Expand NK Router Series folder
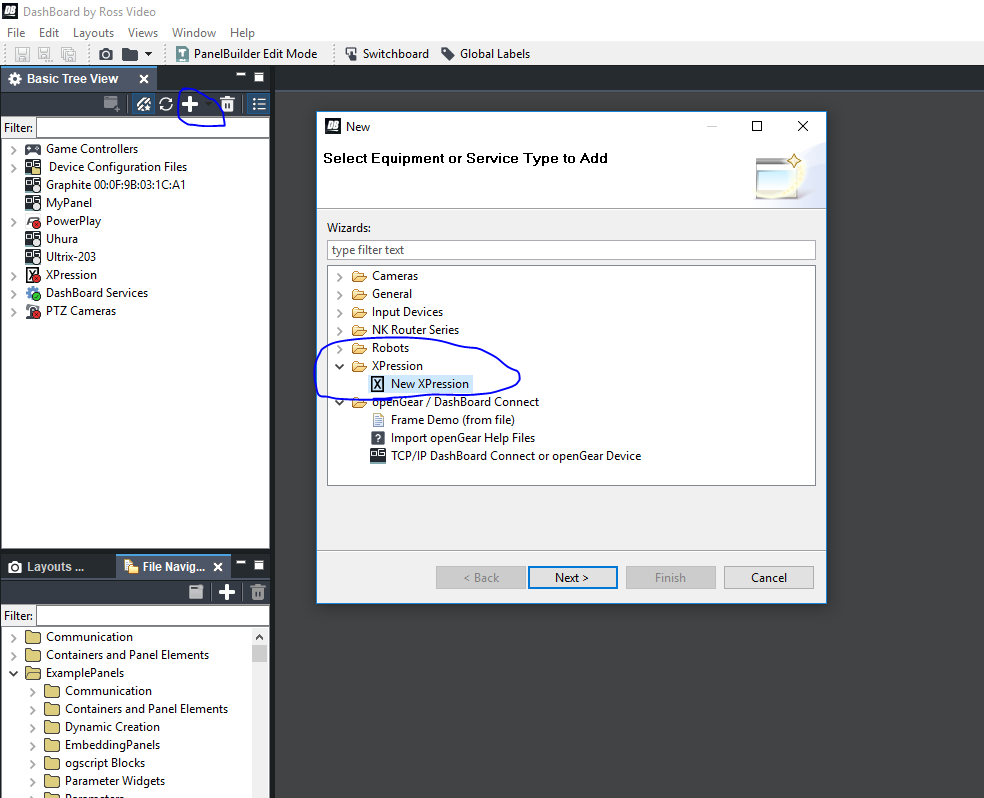The height and width of the screenshot is (798, 984). tap(340, 331)
